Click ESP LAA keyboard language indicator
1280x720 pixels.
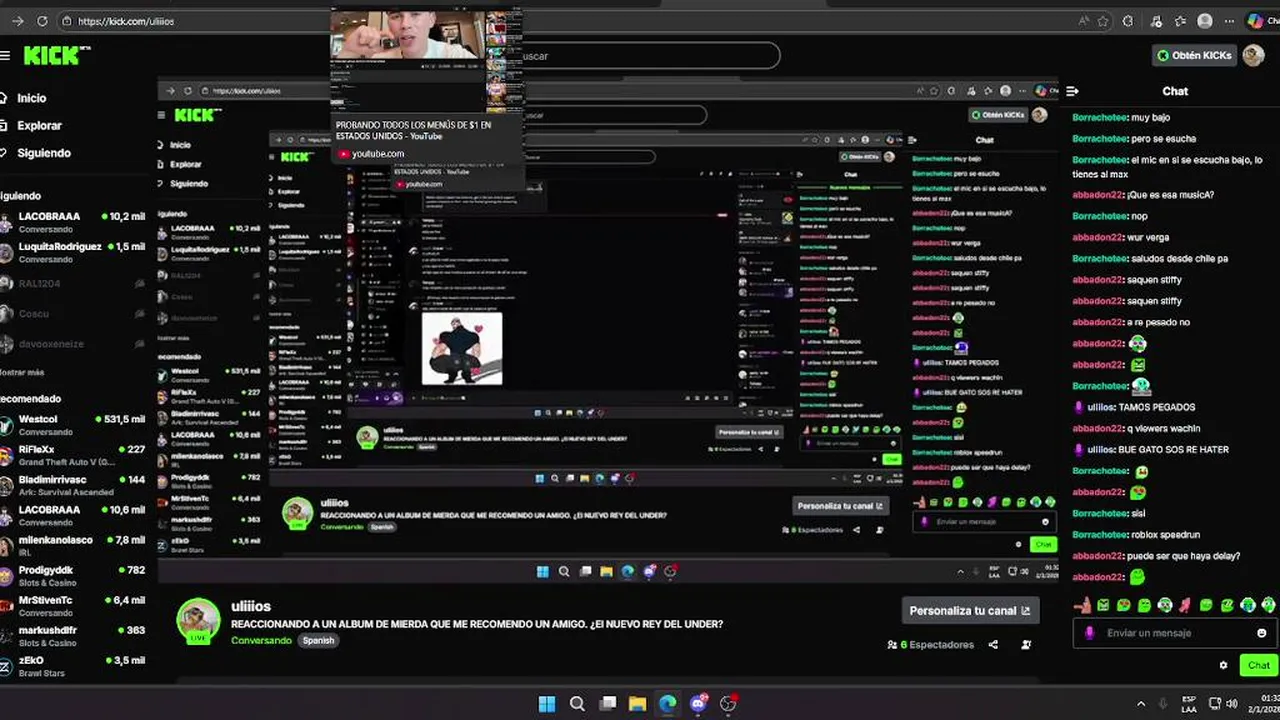1189,704
